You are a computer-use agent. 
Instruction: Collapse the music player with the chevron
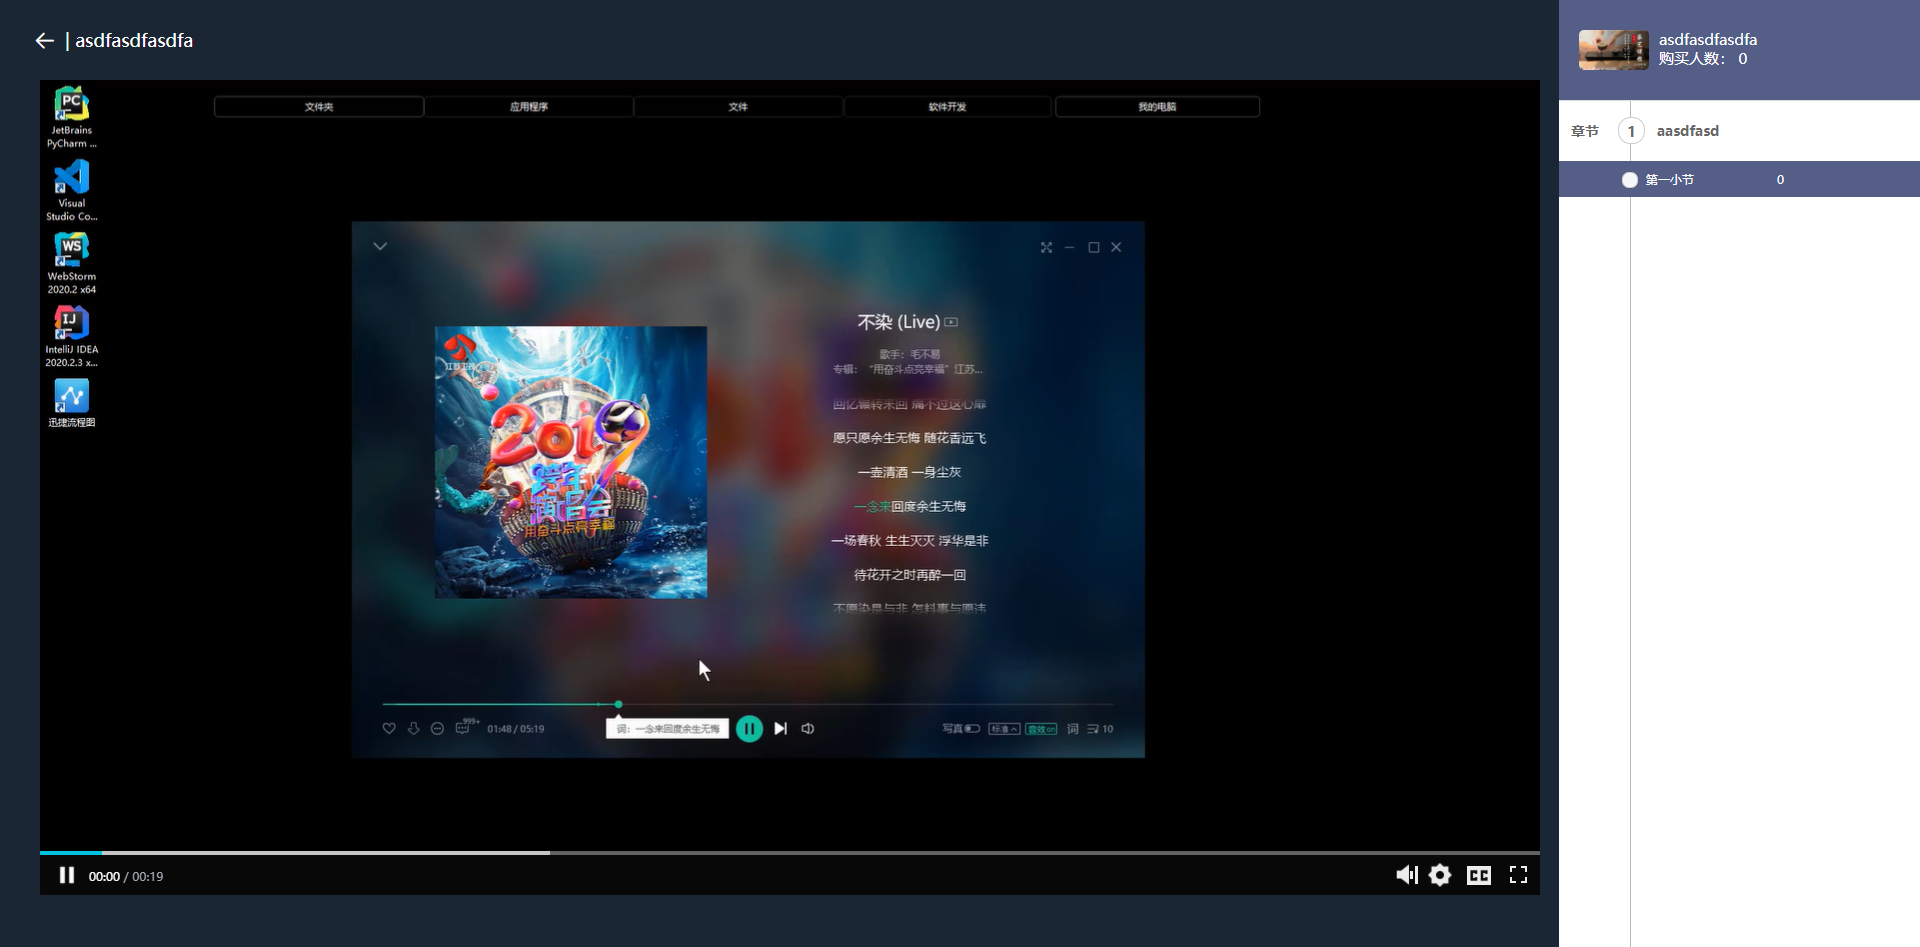pos(380,246)
